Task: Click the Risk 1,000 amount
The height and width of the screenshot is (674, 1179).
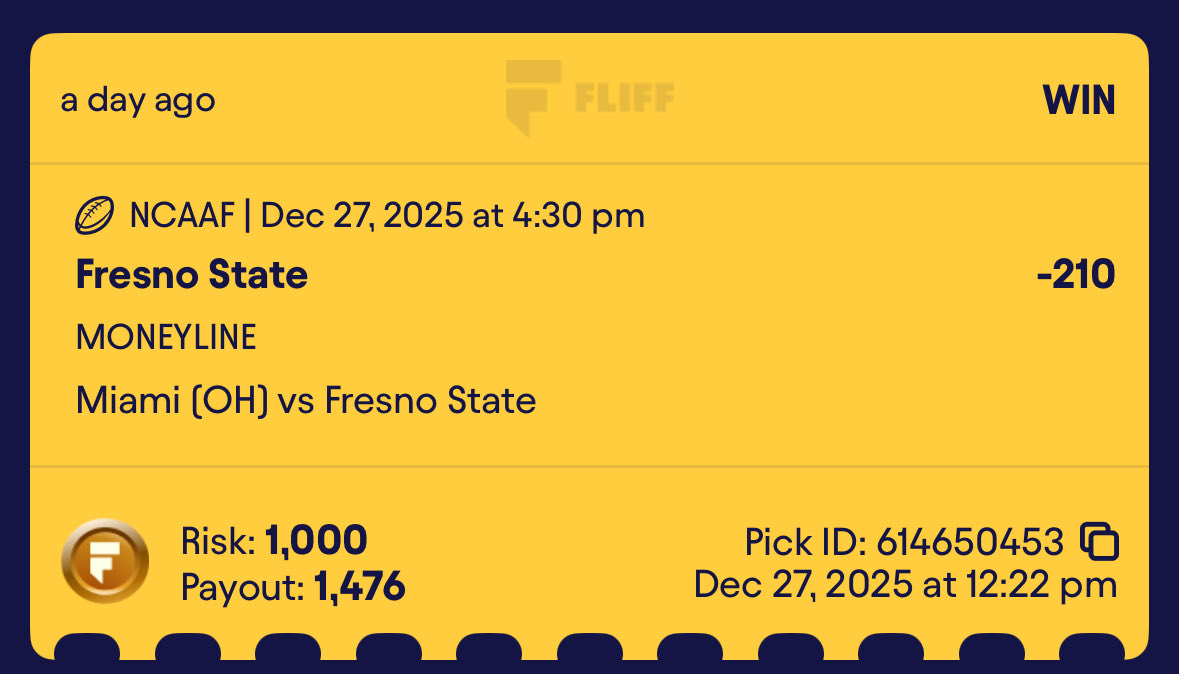Action: tap(317, 540)
